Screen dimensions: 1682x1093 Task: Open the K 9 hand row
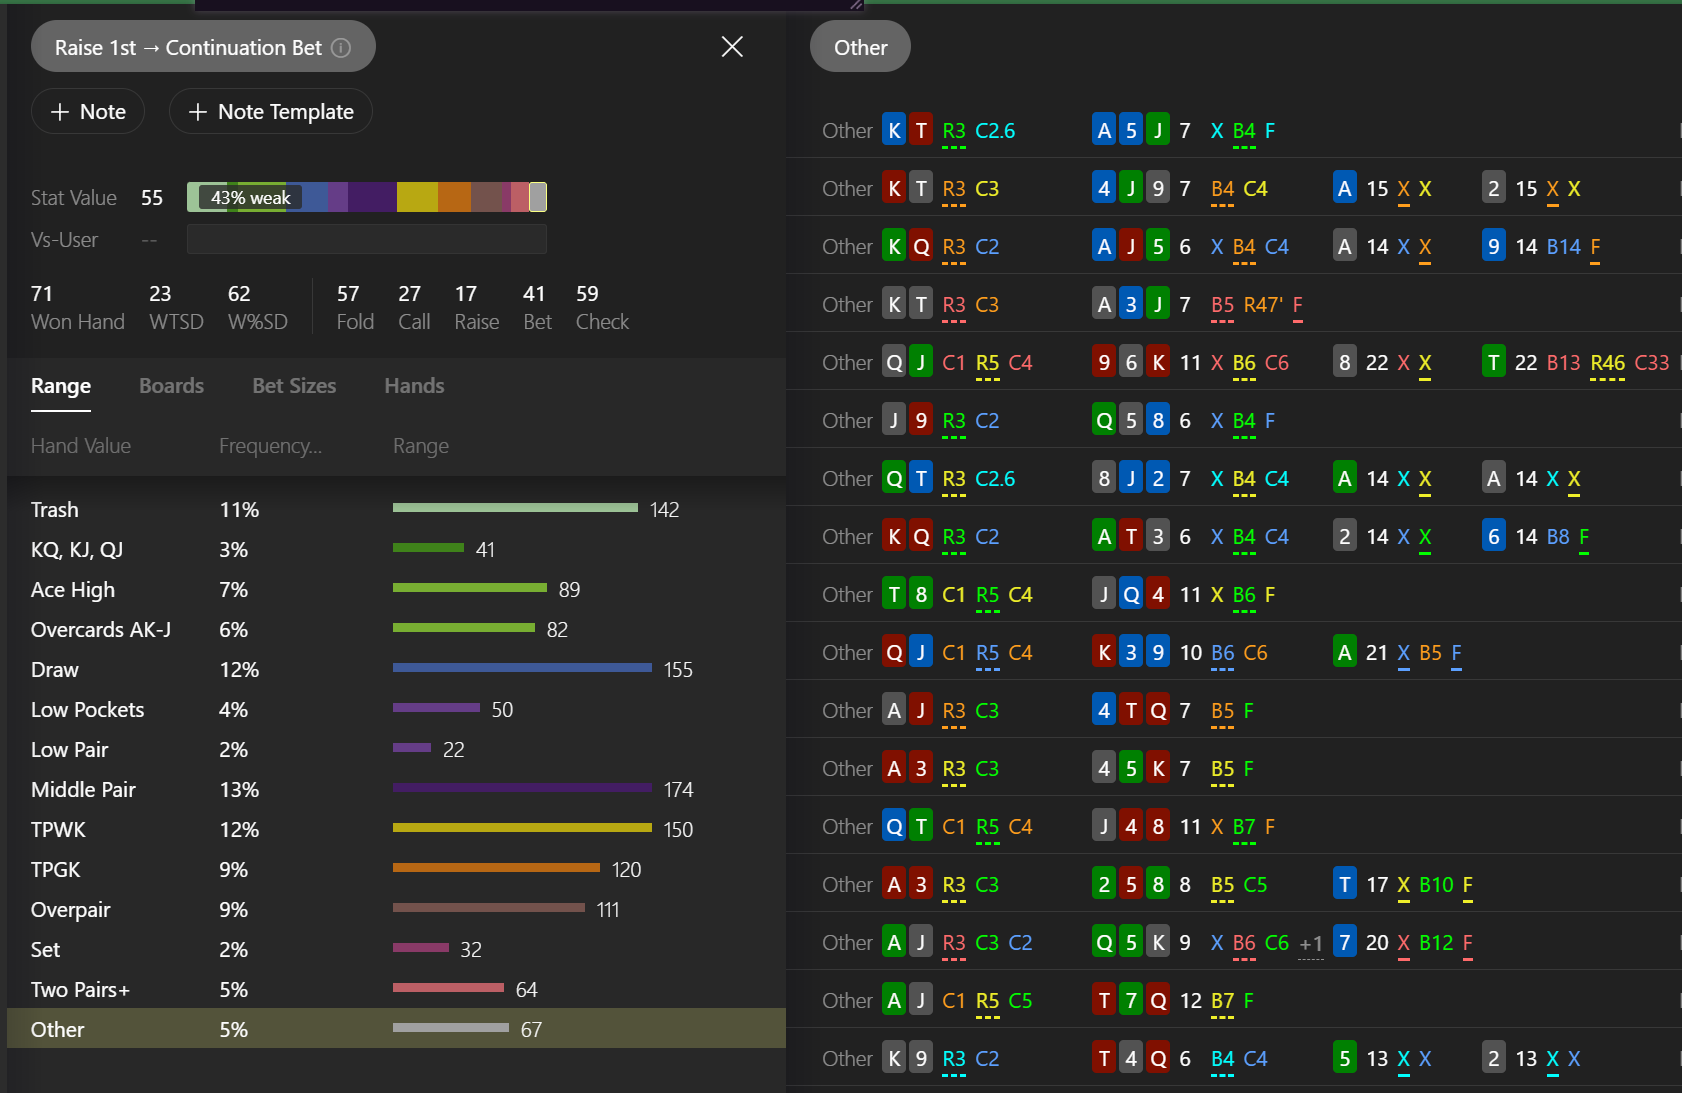pyautogui.click(x=1234, y=1058)
